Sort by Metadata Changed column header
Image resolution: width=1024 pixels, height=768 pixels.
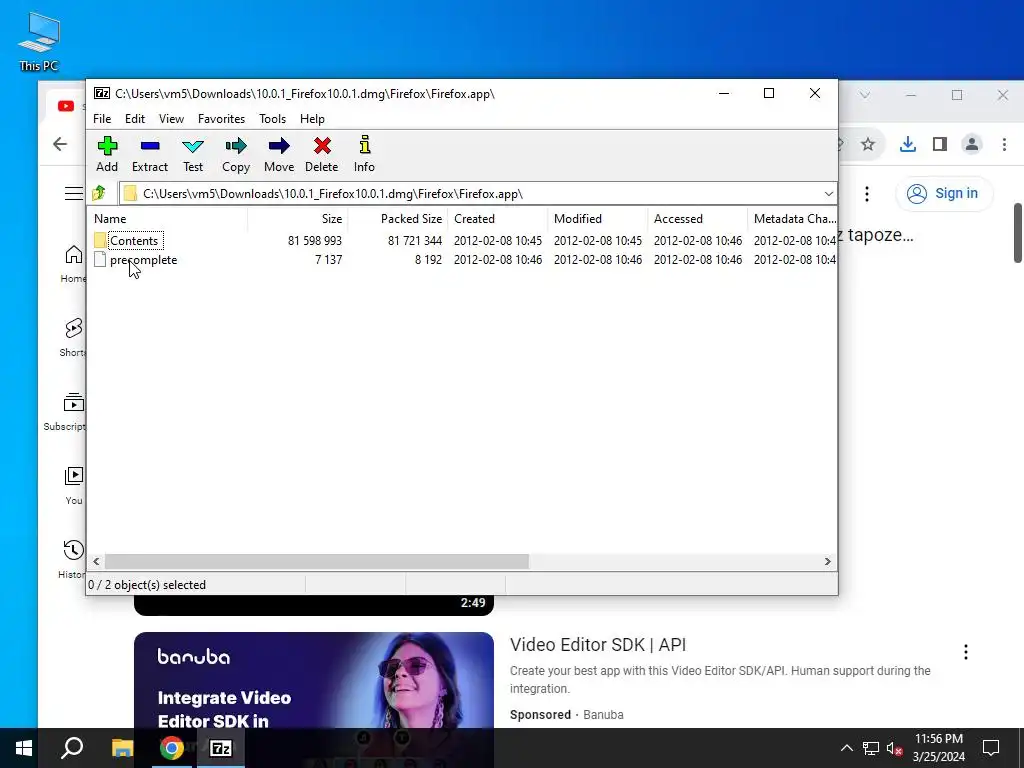pos(792,219)
